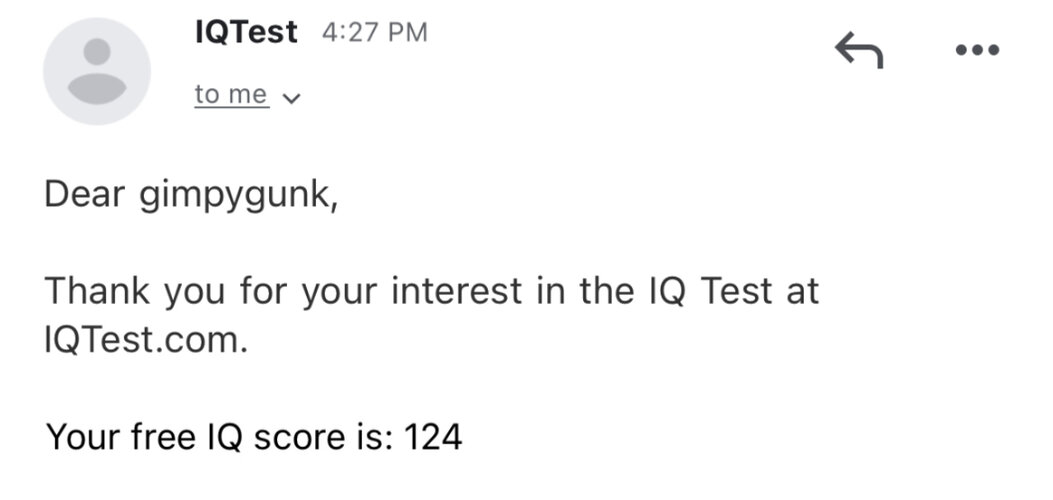The width and height of the screenshot is (1053, 500).
Task: Expand recipient details with the chevron
Action: (x=291, y=99)
